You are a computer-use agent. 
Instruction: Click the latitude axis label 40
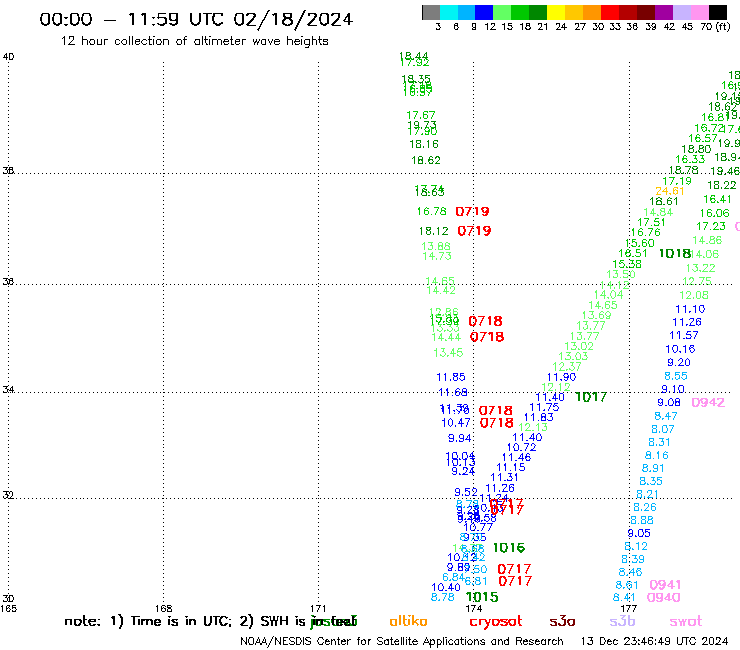coord(8,57)
